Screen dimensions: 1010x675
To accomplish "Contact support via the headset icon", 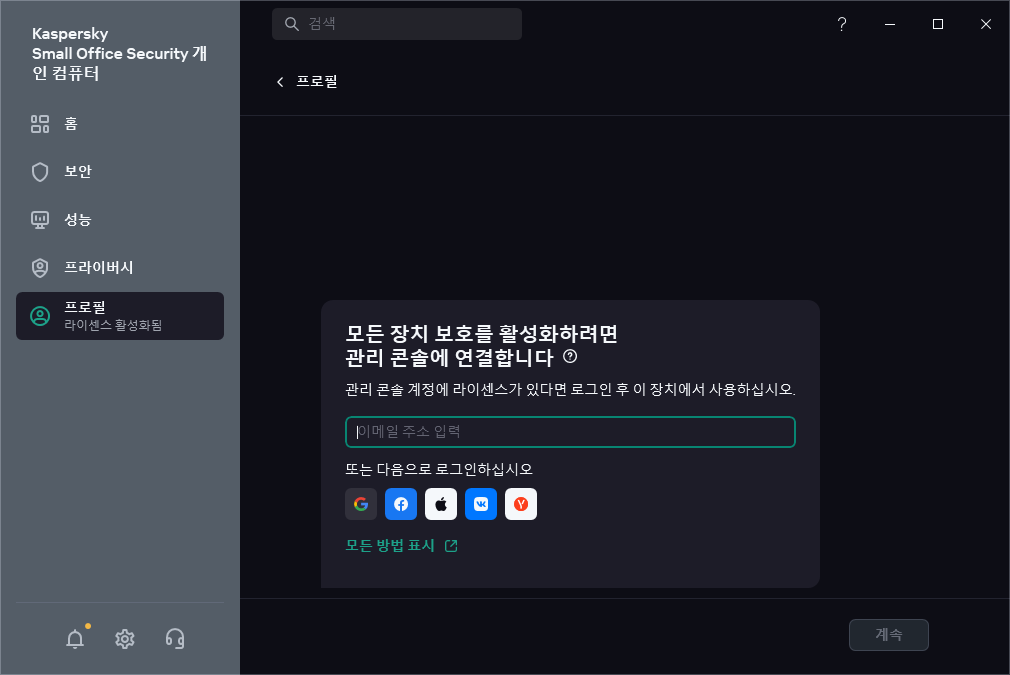I will 175,638.
